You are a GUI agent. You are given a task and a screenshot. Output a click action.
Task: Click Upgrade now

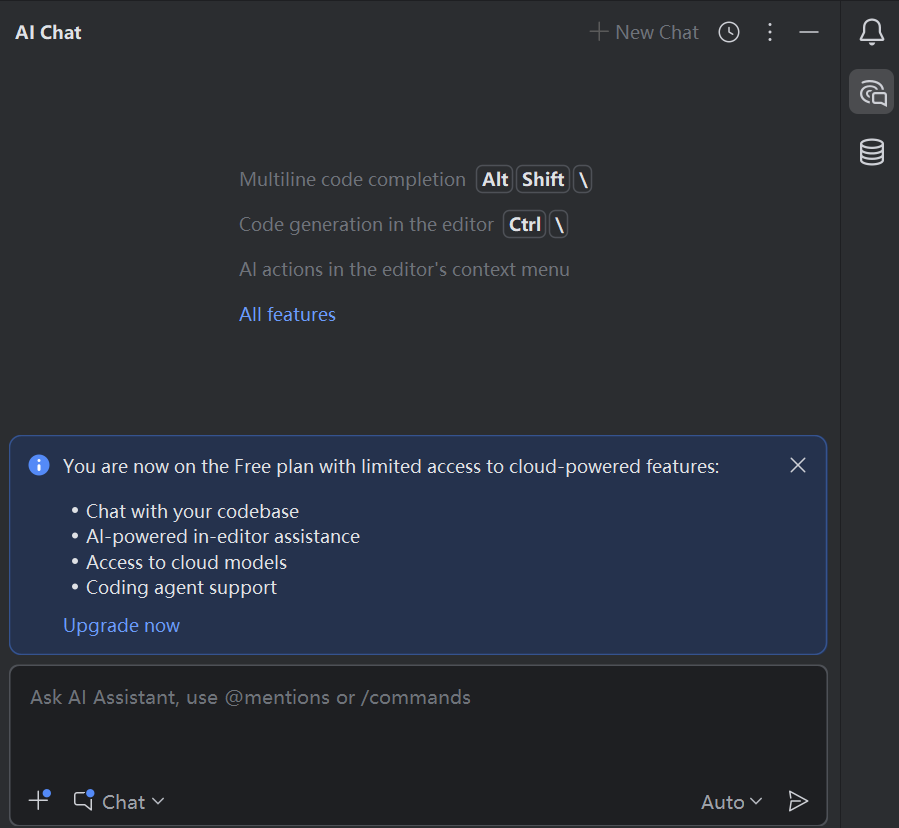pyautogui.click(x=121, y=625)
